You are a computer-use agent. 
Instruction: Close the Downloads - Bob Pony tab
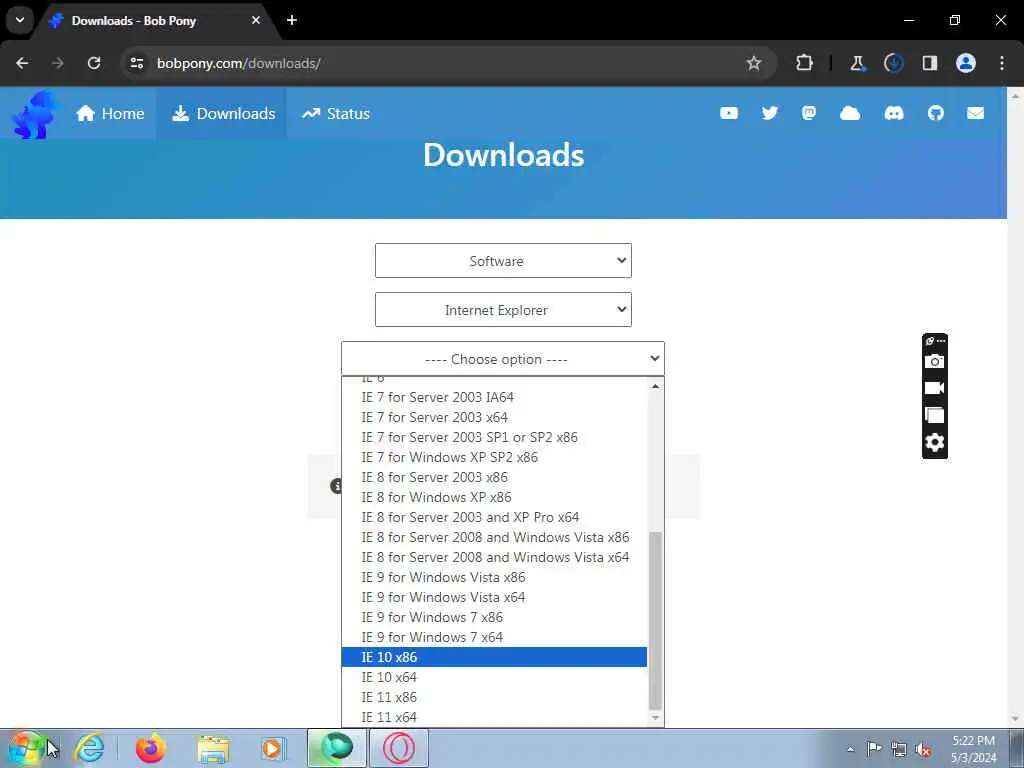[255, 20]
